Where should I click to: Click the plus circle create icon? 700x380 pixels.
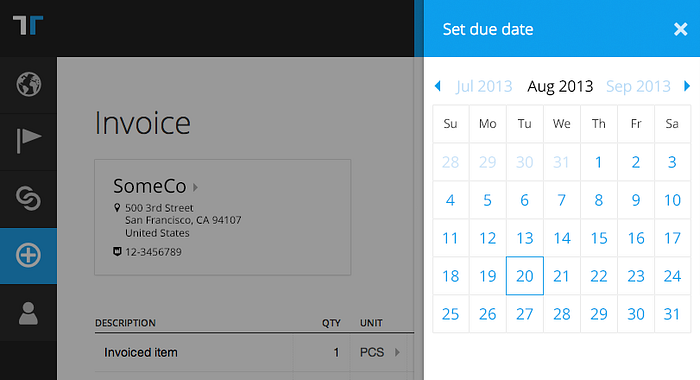pyautogui.click(x=29, y=255)
